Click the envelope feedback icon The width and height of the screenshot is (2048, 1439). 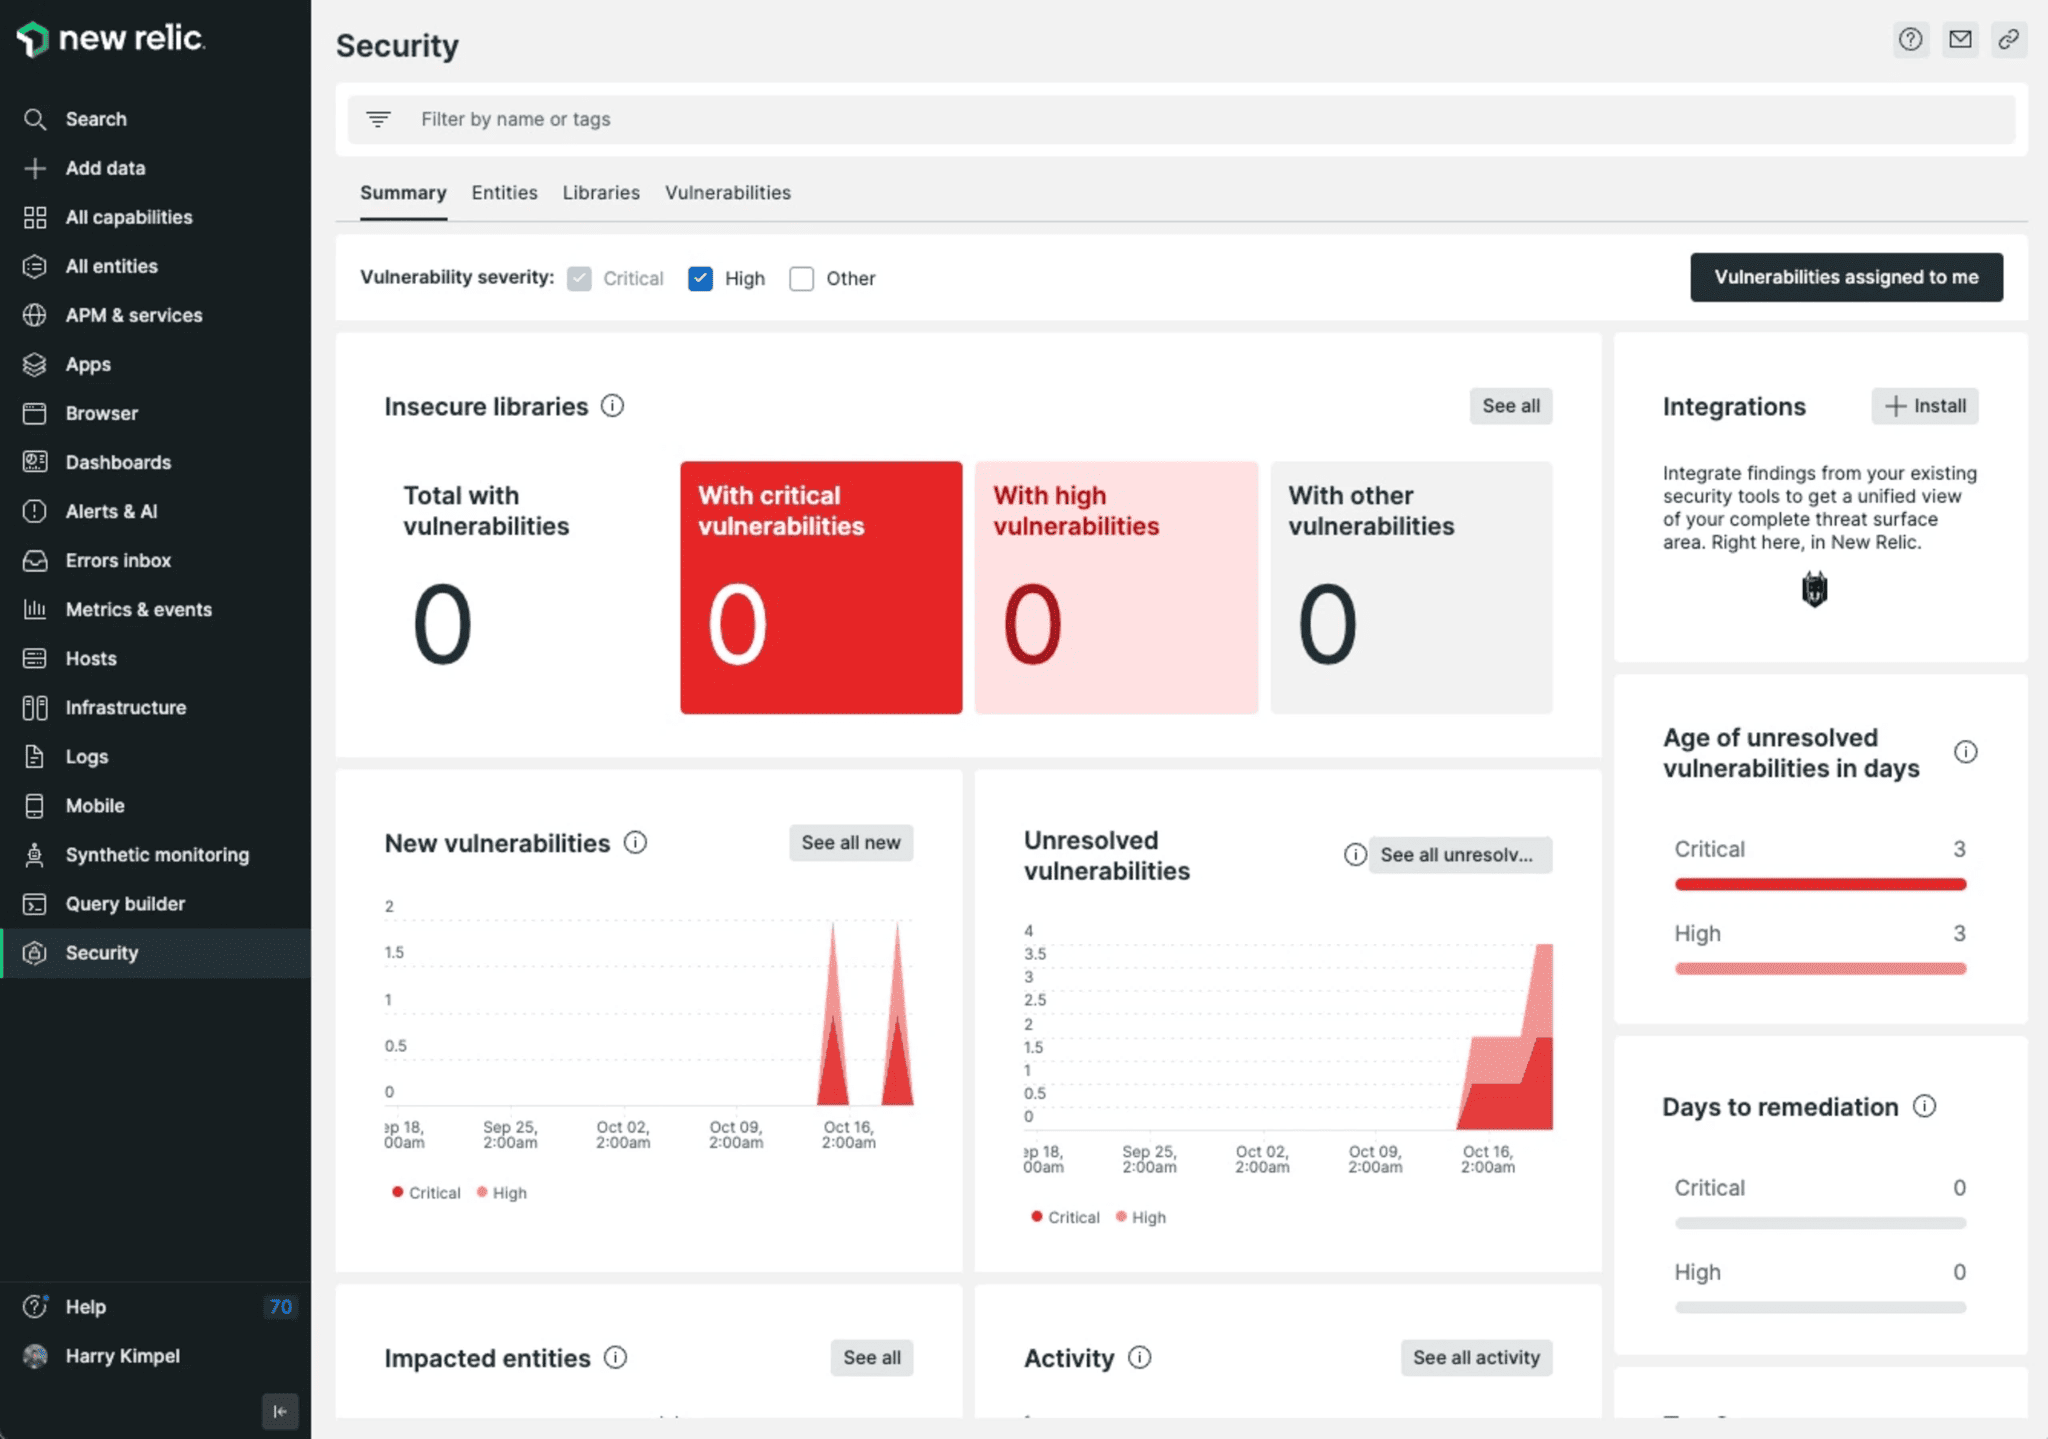click(1960, 39)
